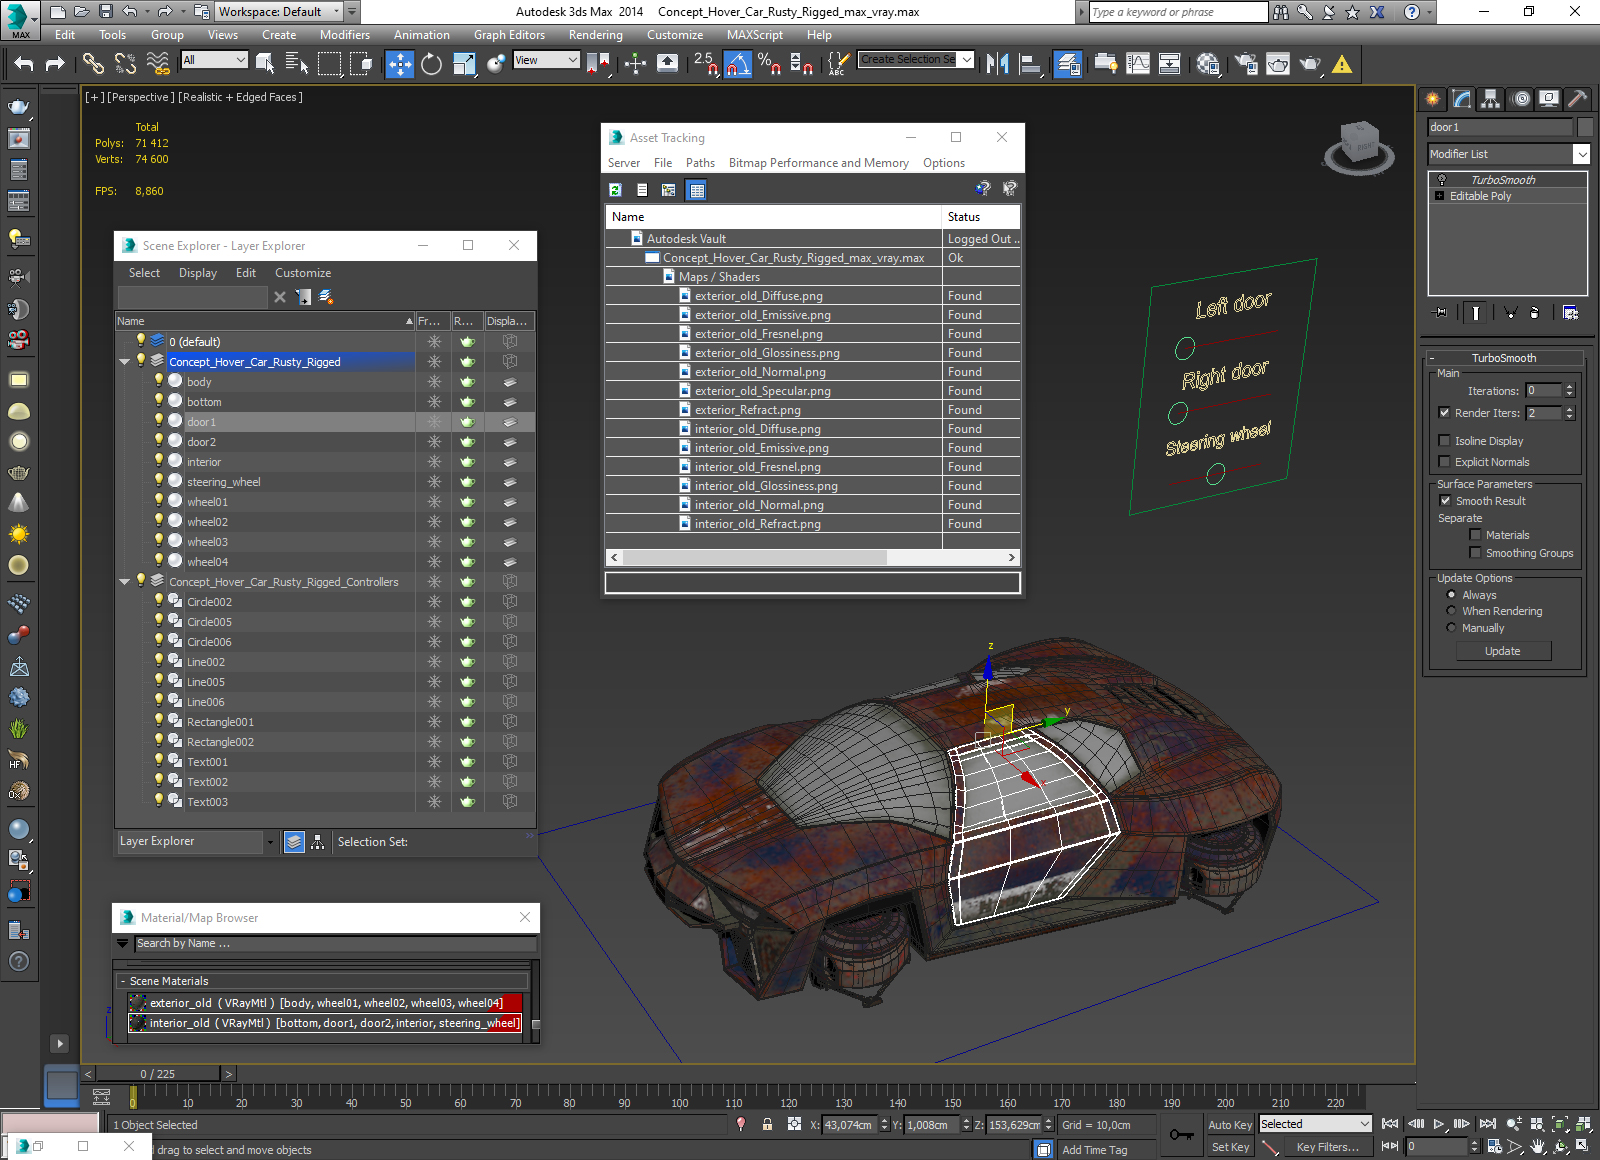Toggle the selection lock icon

click(x=767, y=1124)
